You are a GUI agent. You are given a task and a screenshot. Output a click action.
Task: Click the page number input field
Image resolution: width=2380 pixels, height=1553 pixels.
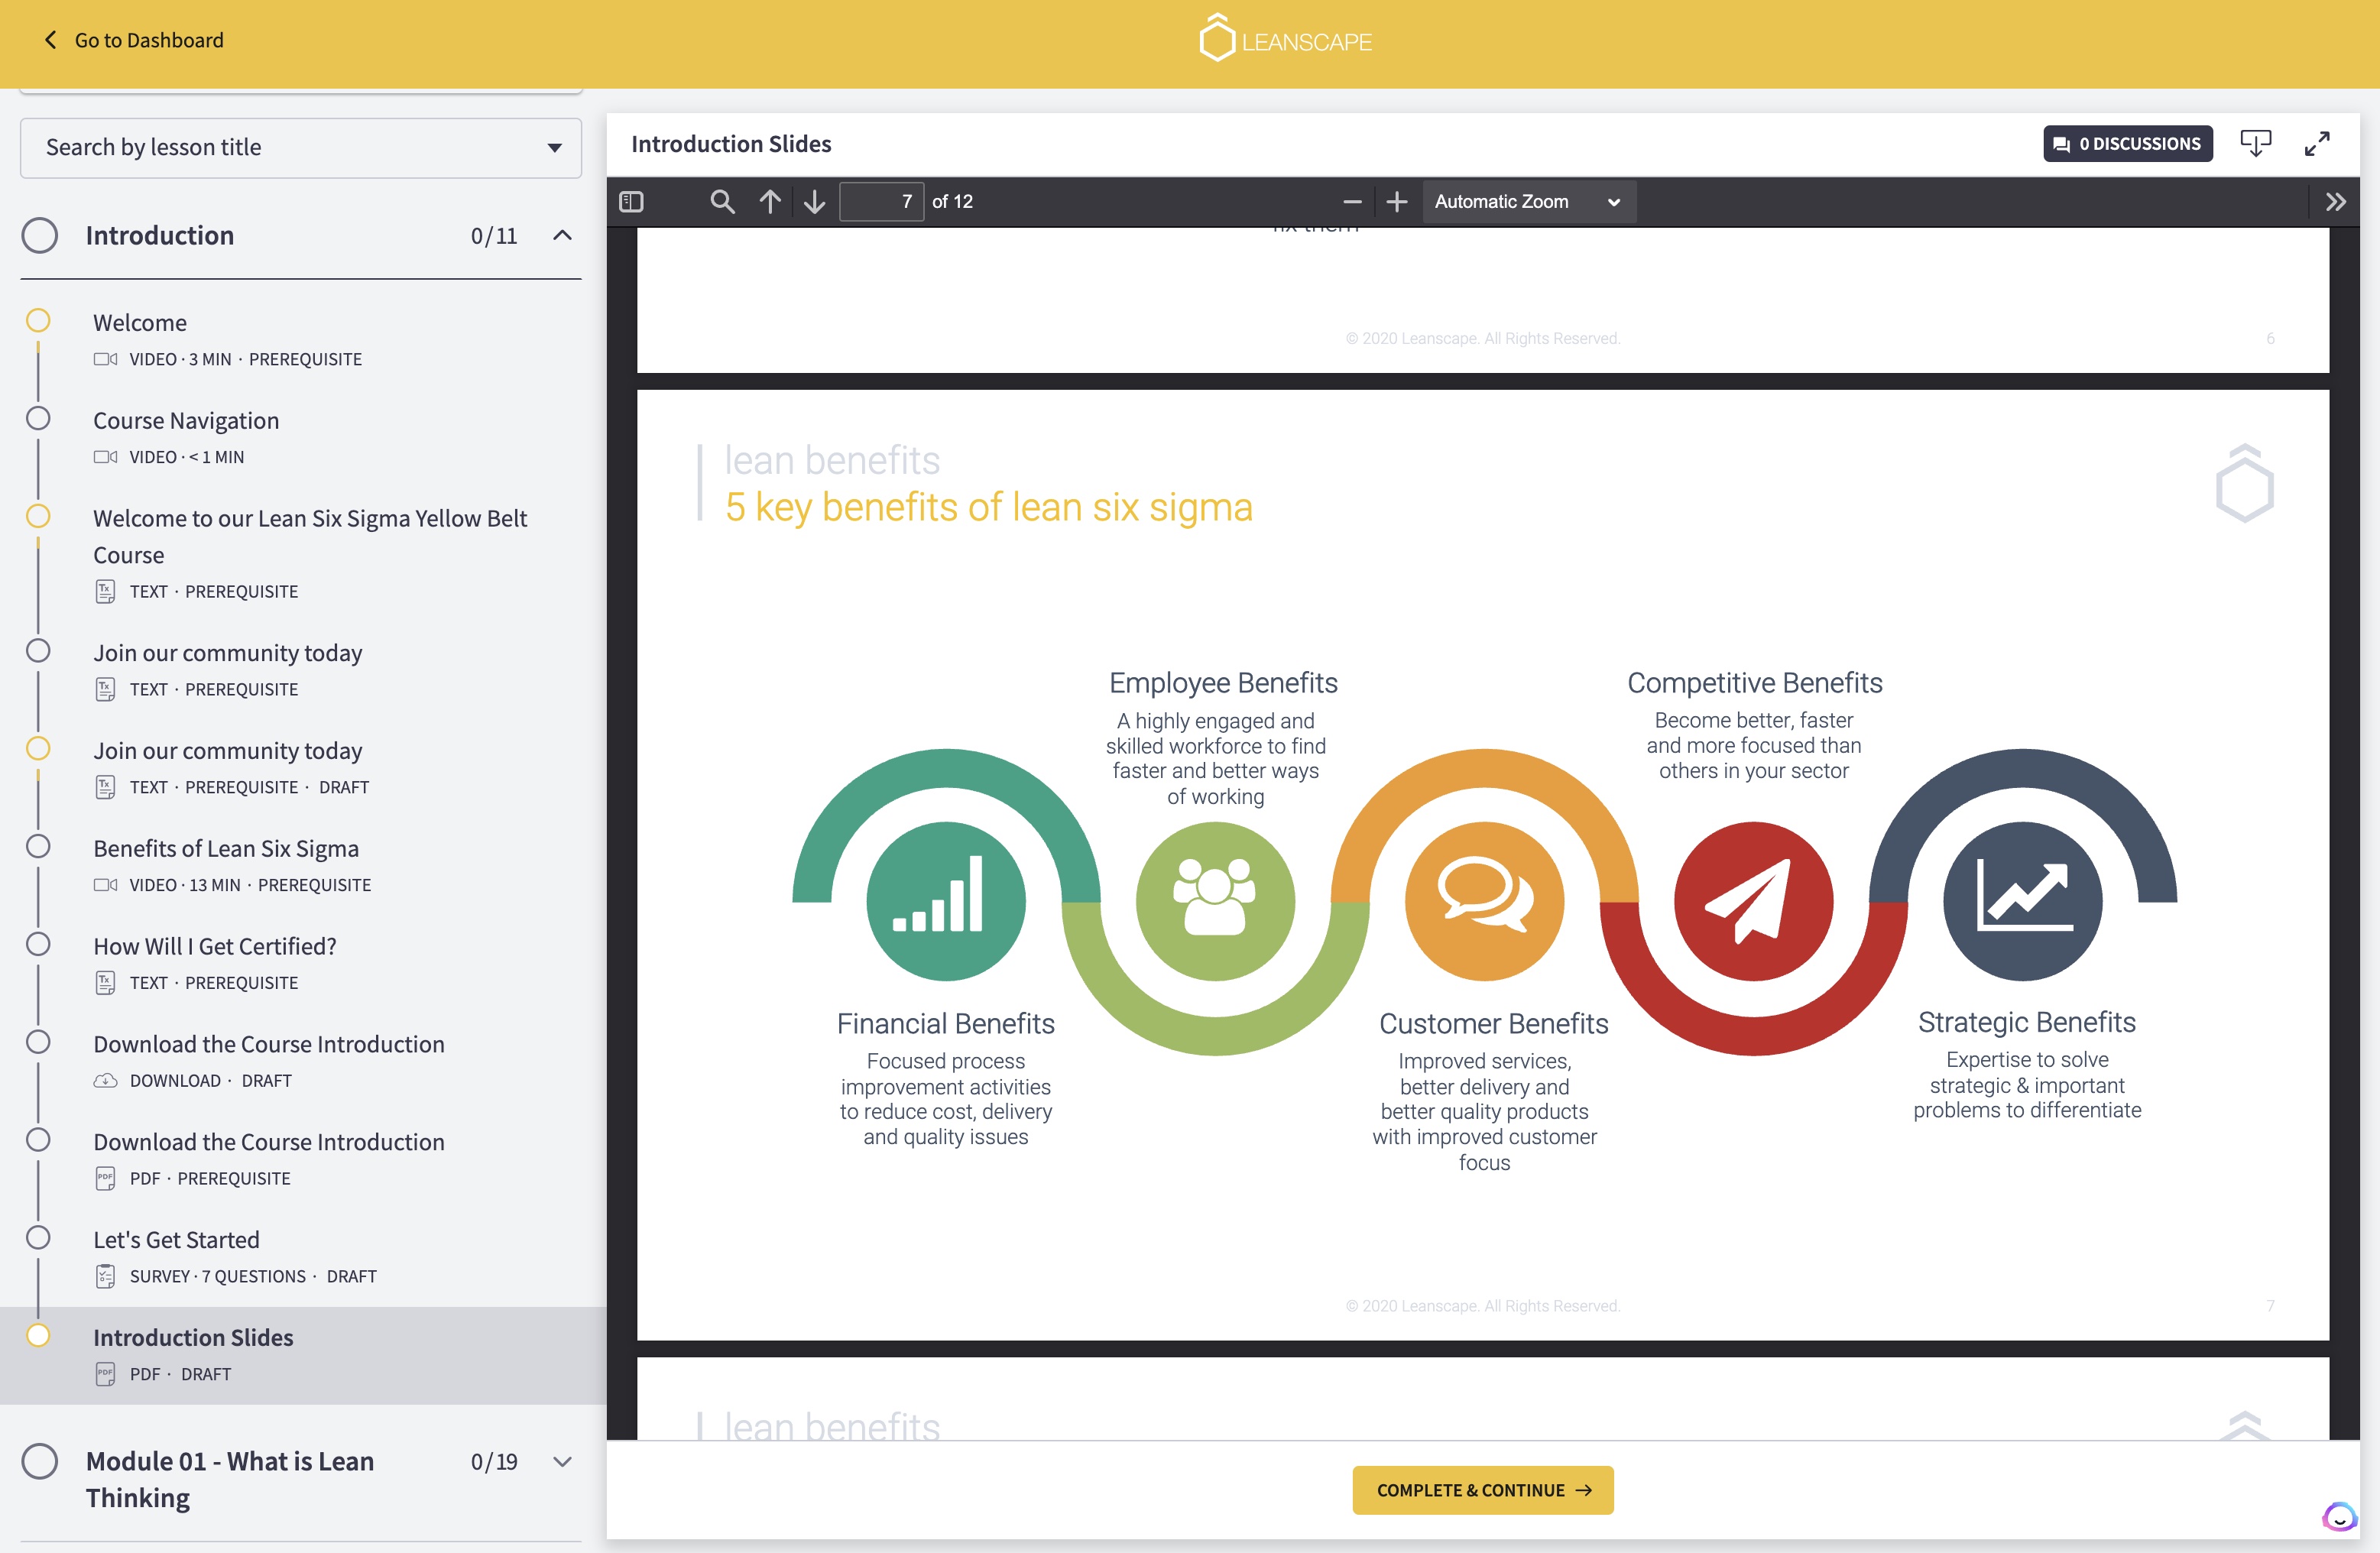(x=881, y=202)
